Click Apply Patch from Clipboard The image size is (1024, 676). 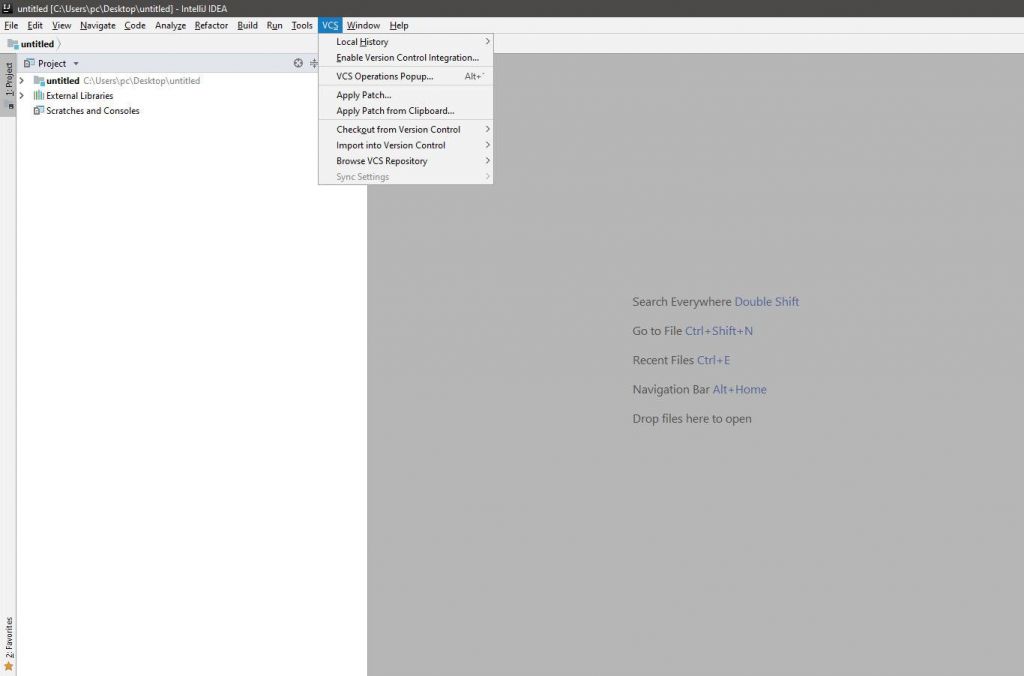(395, 111)
